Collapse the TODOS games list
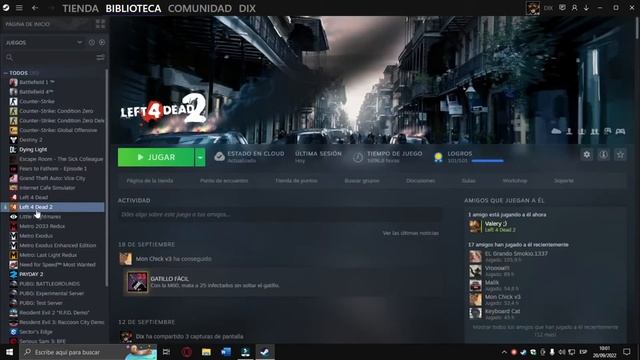 [x=5, y=73]
